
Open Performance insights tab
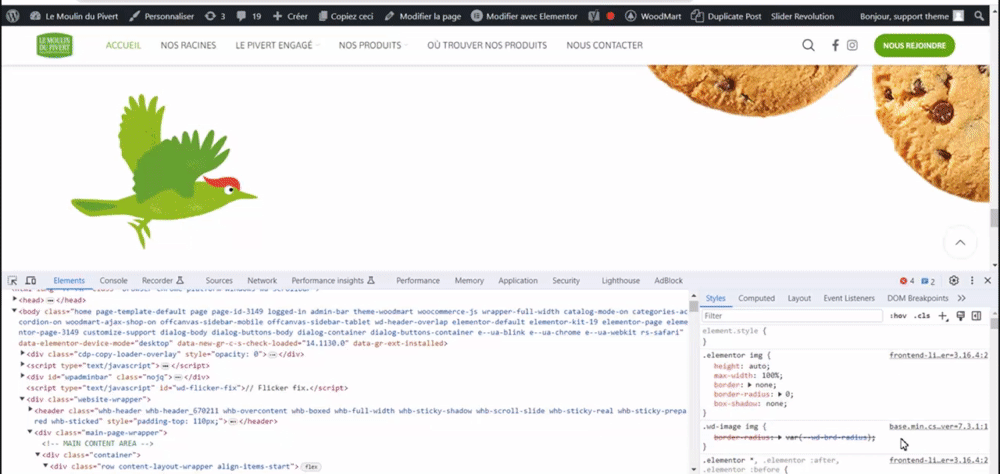[333, 281]
